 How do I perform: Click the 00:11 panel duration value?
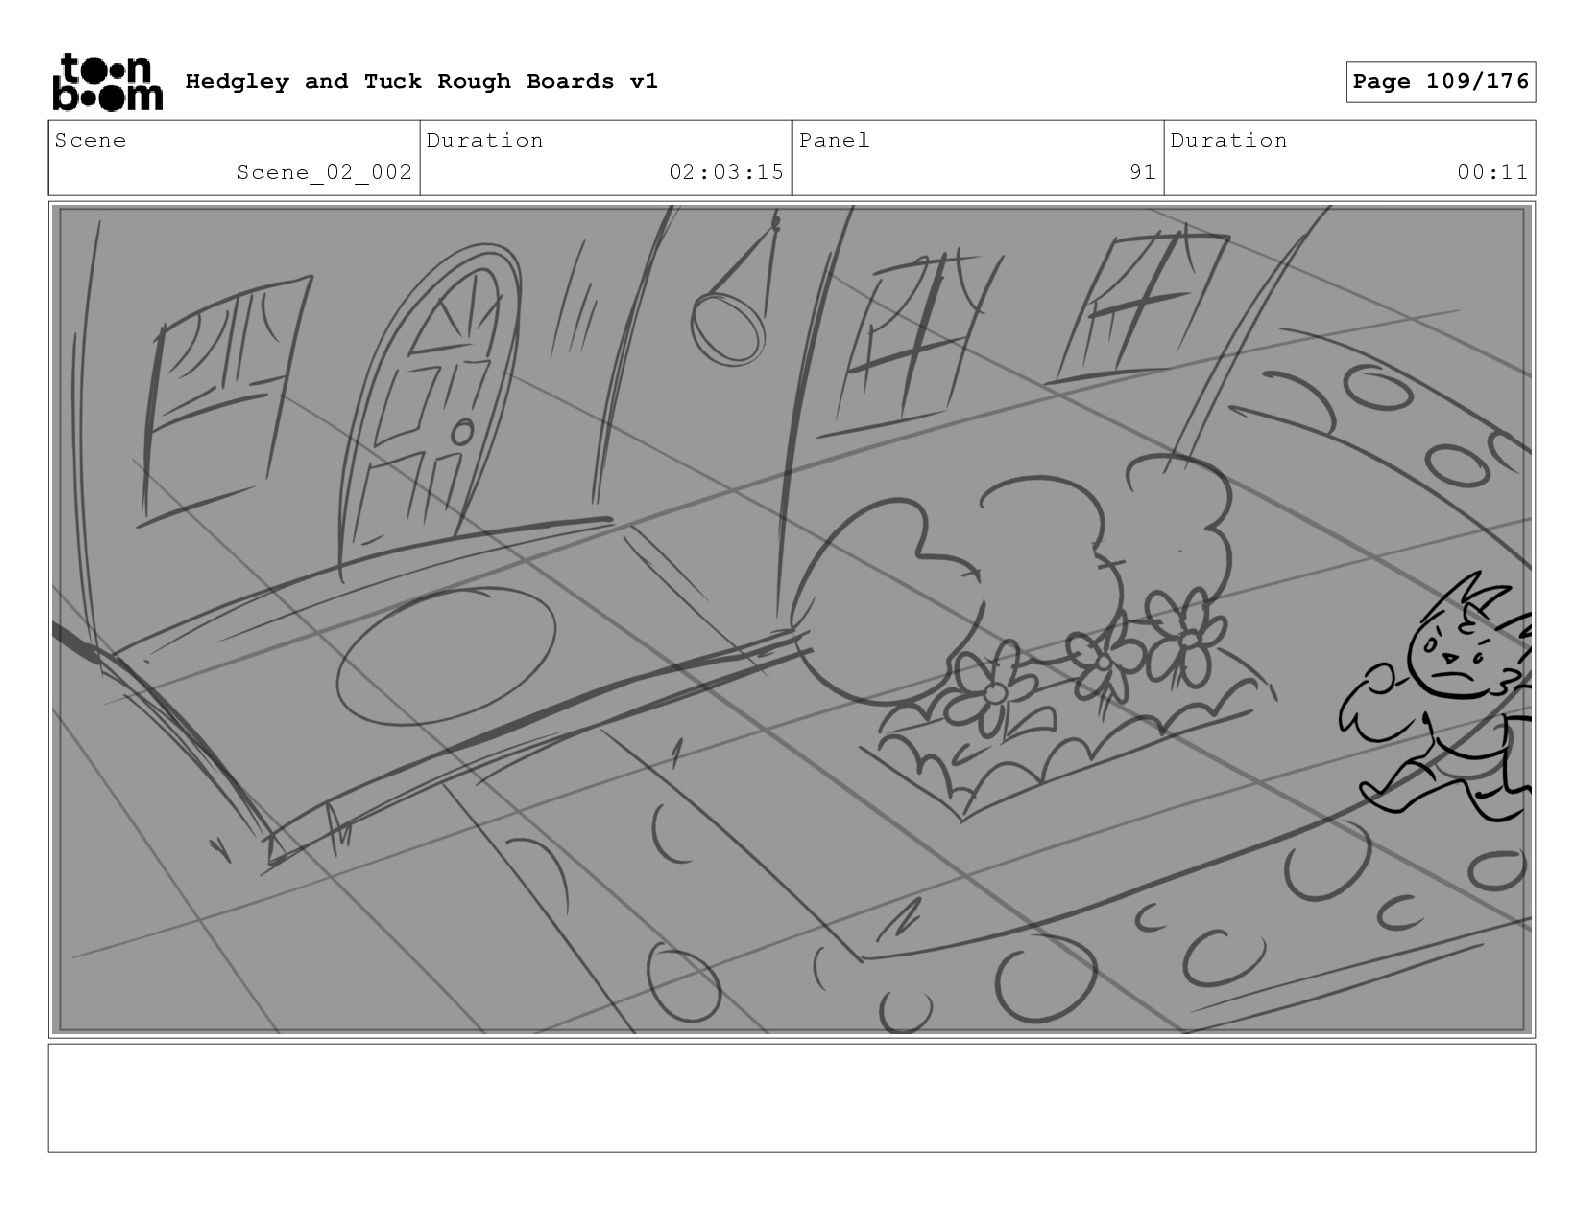1492,172
